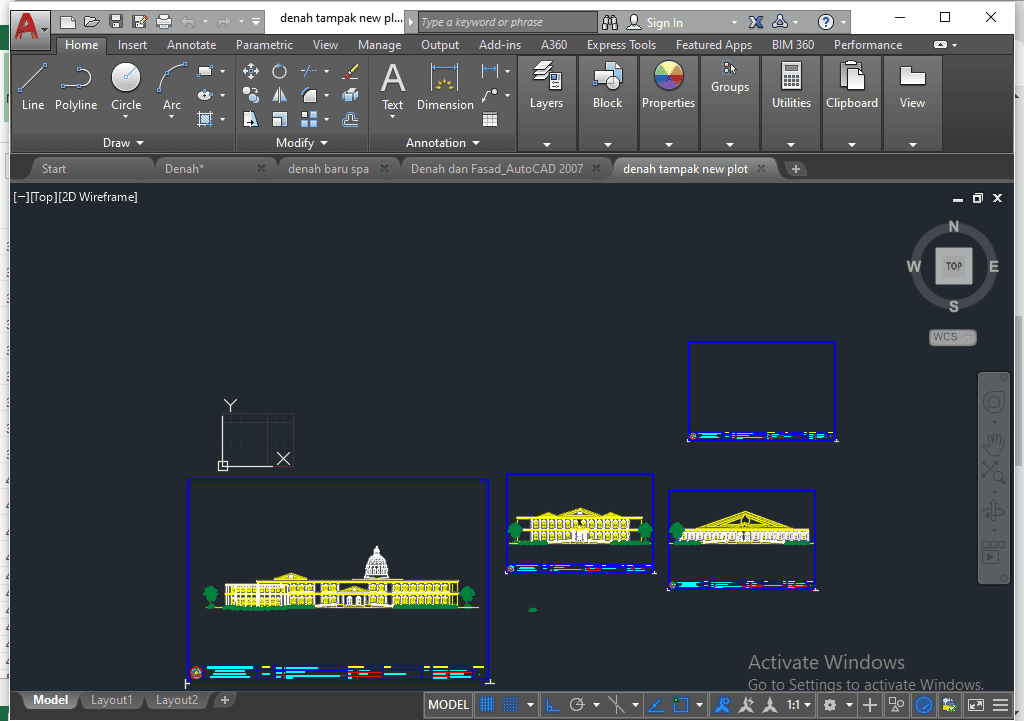Screen dimensions: 1024x721
Task: Open the Properties color wheel panel
Action: (x=668, y=86)
